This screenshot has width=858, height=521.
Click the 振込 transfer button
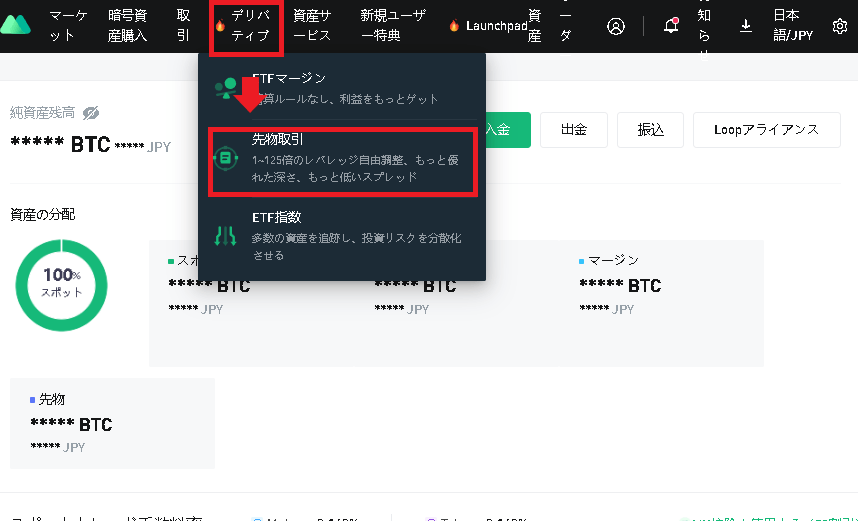click(651, 130)
